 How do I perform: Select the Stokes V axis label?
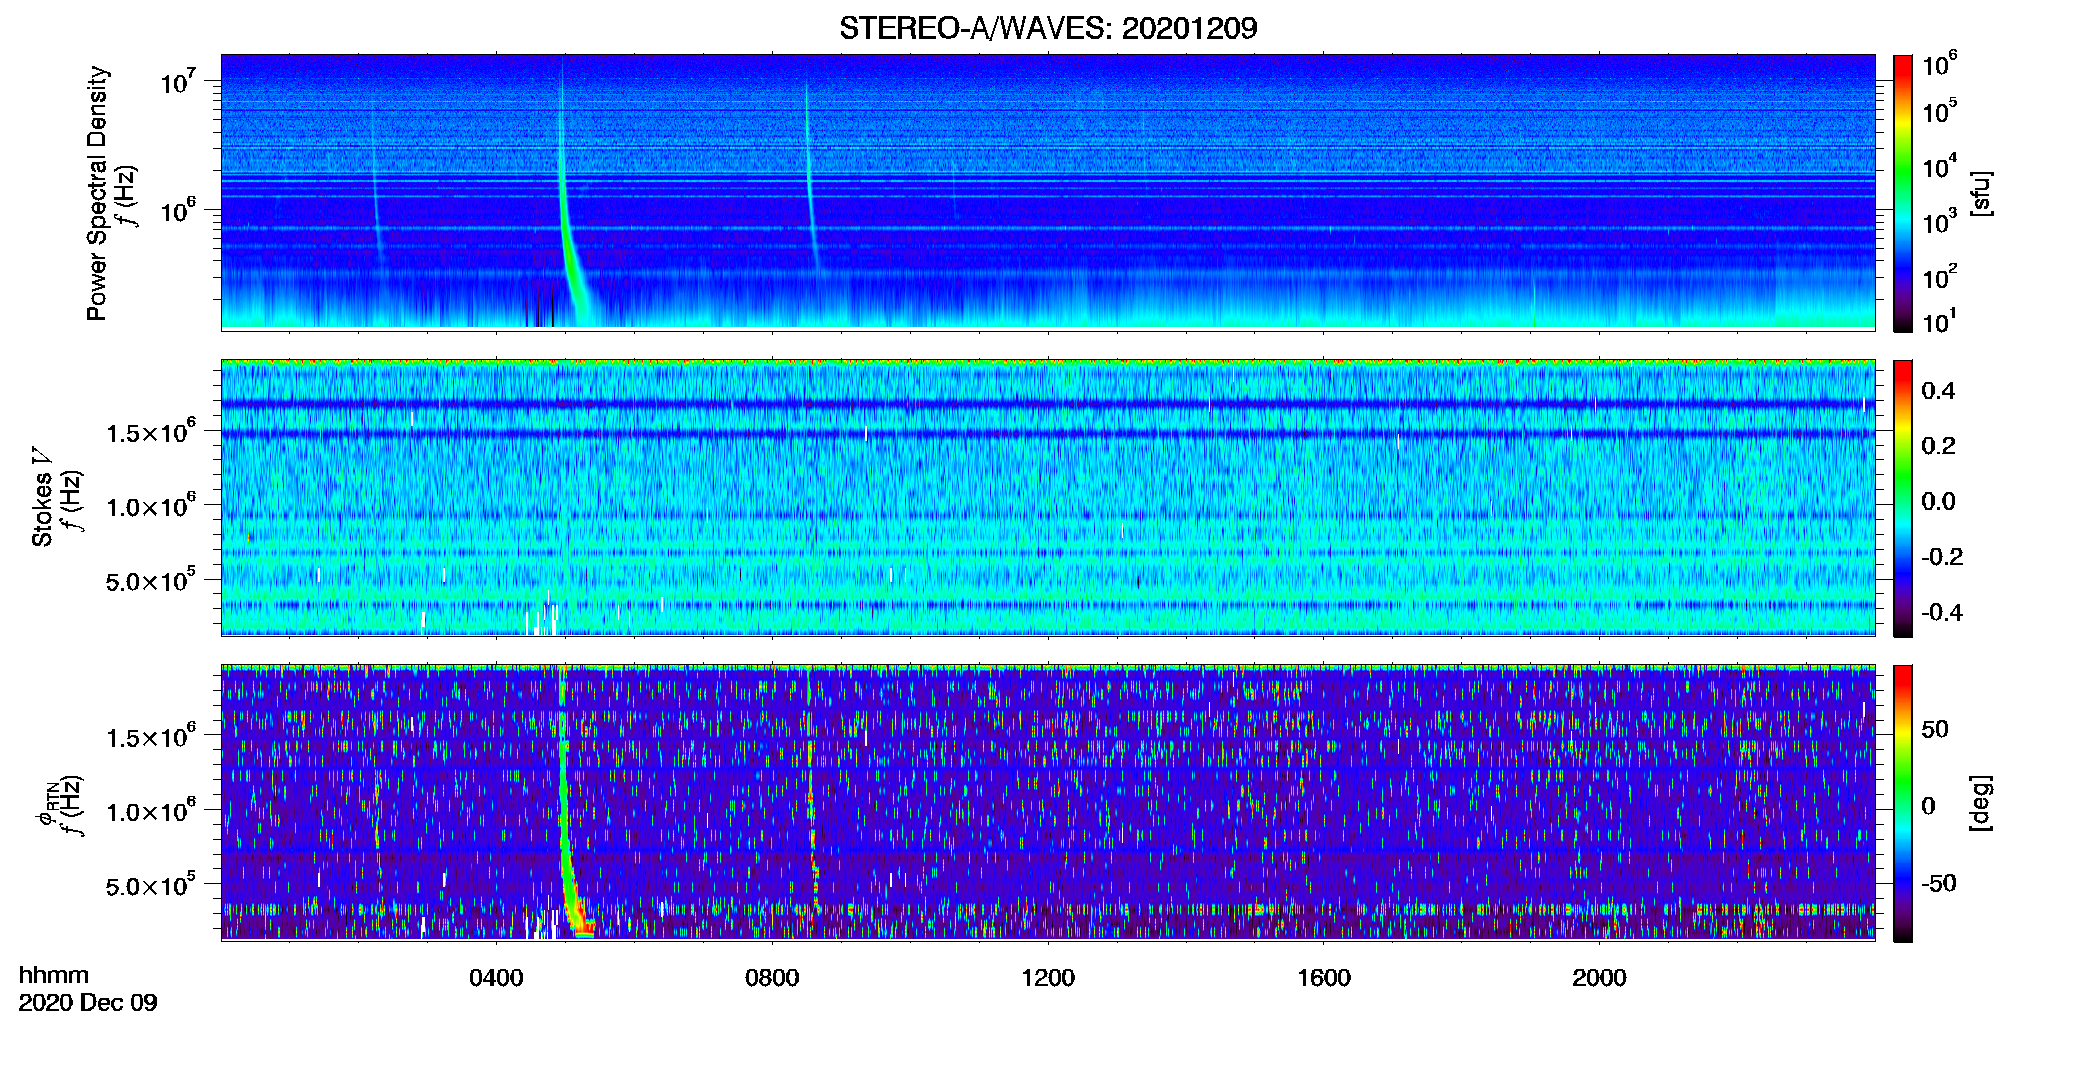coord(42,497)
